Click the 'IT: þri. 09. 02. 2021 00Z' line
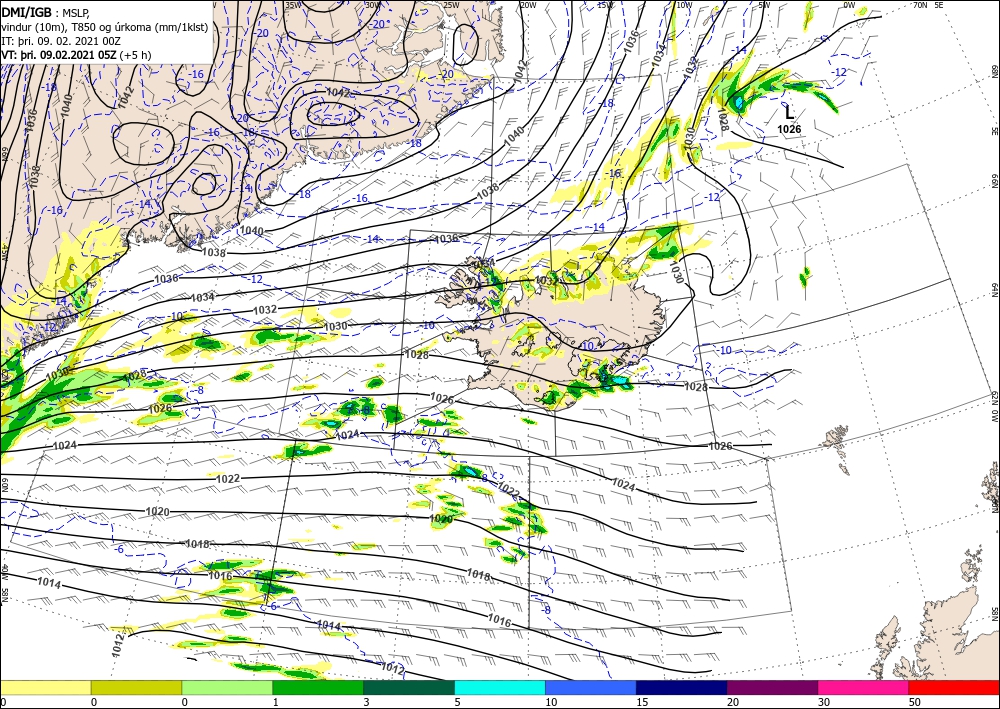 coord(61,41)
